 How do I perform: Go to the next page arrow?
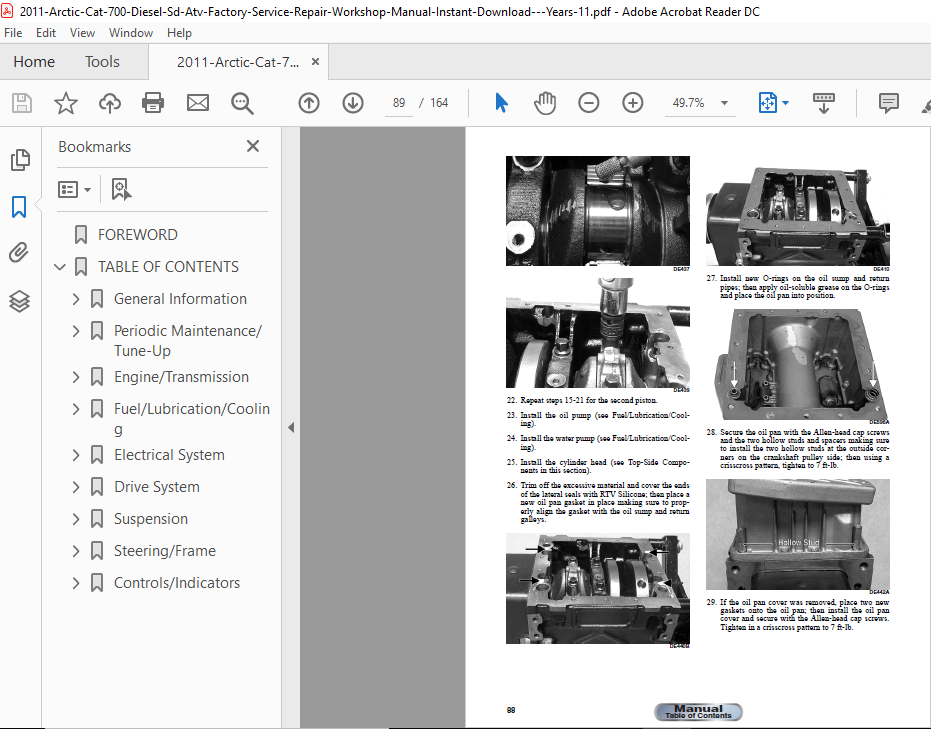[353, 103]
